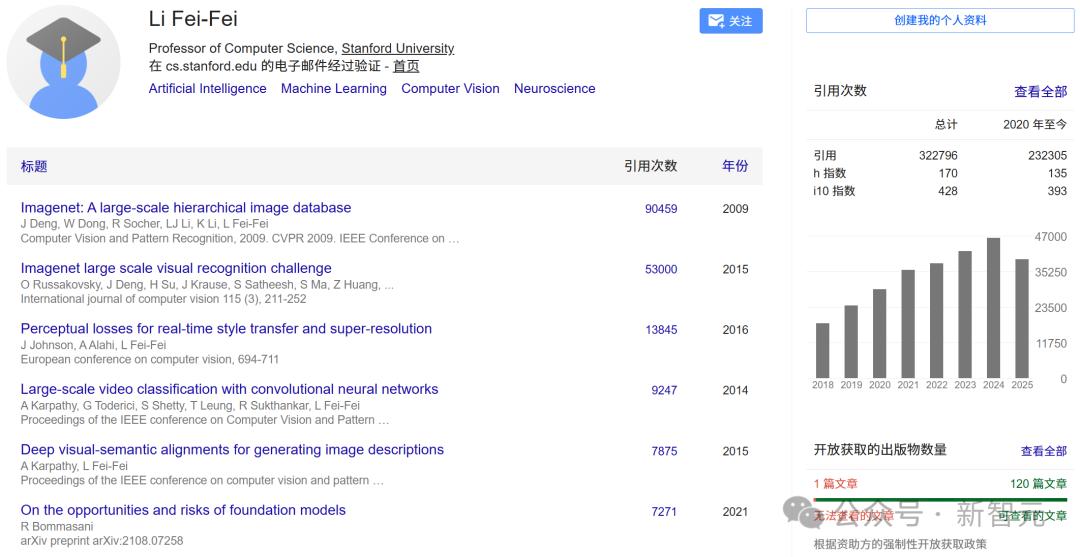Select the Machine Learning interest tag

coord(333,88)
